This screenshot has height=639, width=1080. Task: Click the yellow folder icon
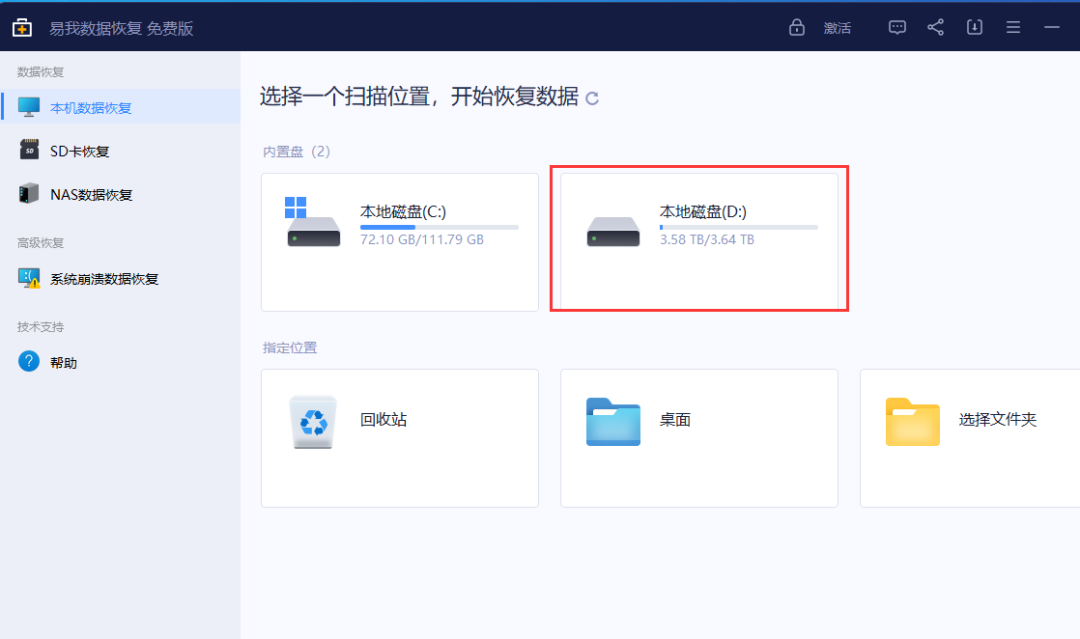coord(913,421)
